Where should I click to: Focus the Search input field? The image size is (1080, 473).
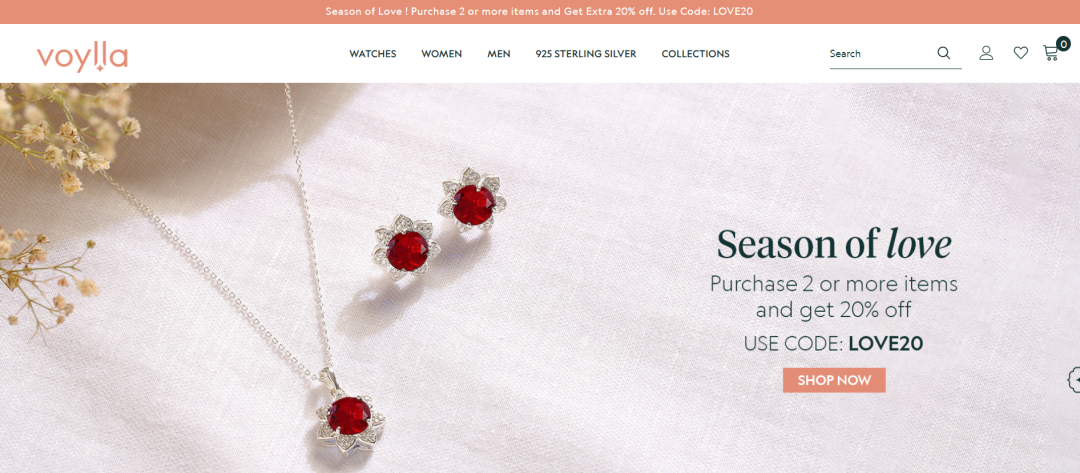(x=882, y=54)
